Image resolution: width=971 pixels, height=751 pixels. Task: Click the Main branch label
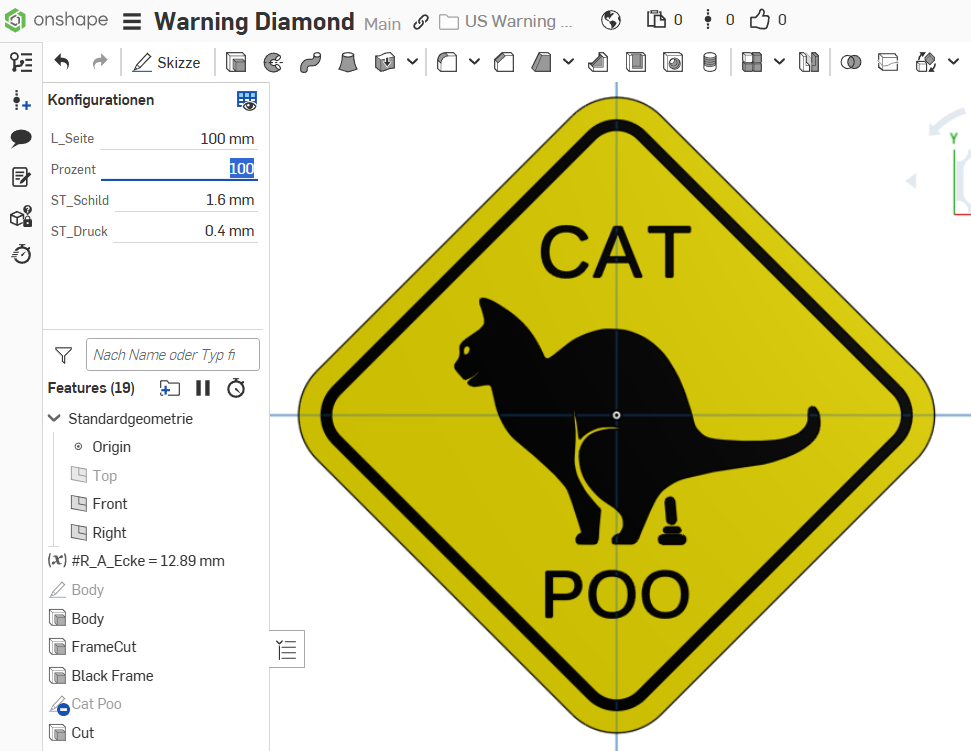click(382, 24)
